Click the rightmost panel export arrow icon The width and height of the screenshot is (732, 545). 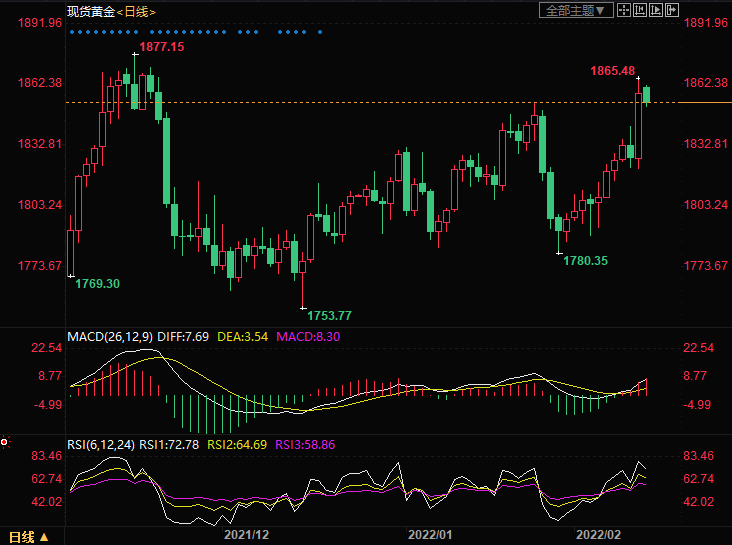[672, 10]
